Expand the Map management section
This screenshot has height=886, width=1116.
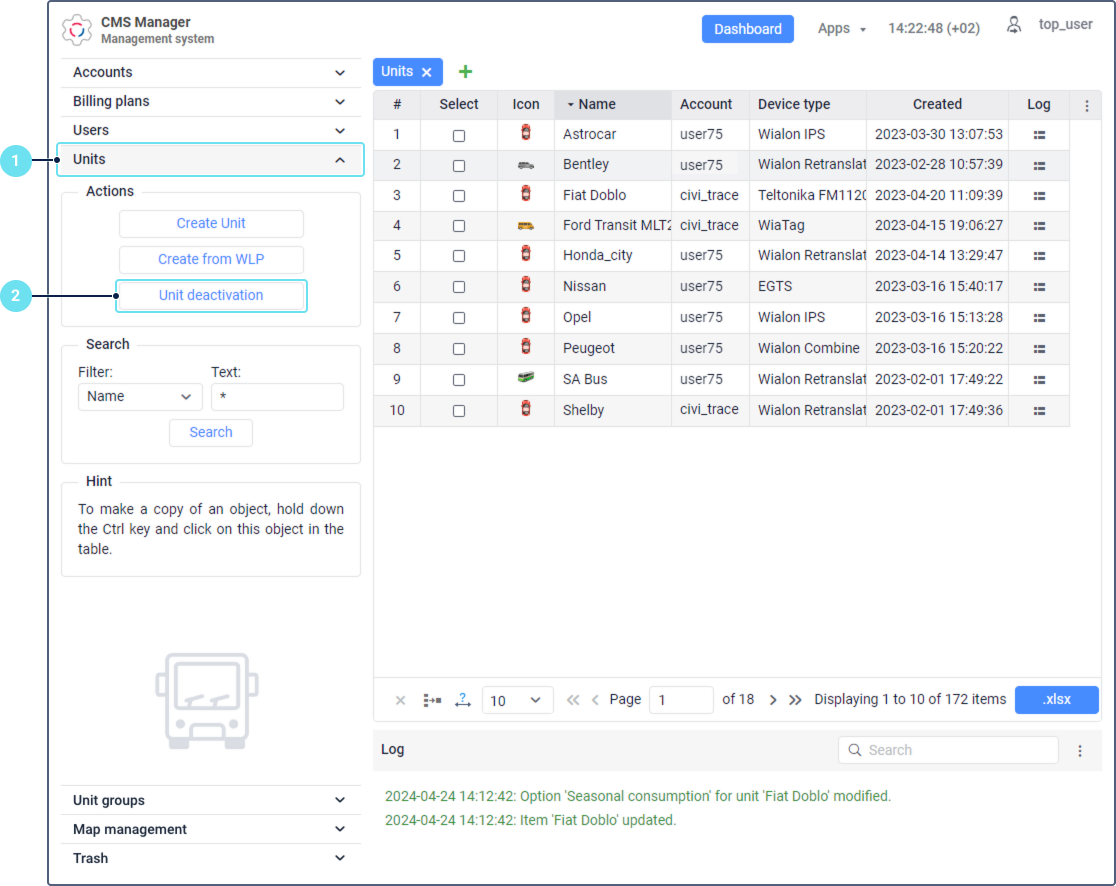click(211, 830)
